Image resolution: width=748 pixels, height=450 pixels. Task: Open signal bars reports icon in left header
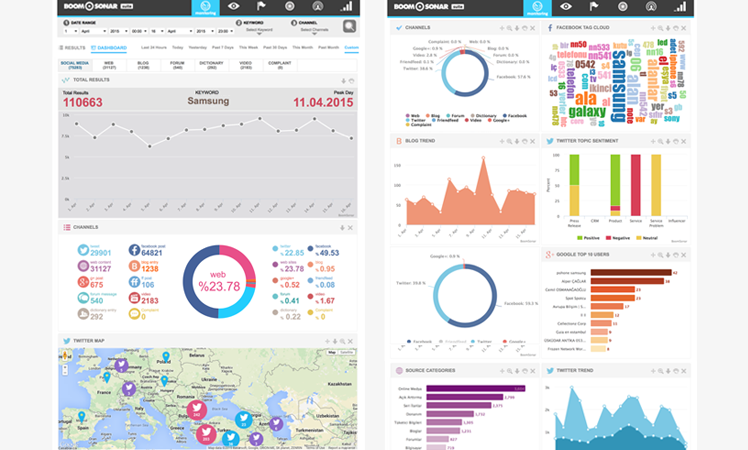click(346, 6)
